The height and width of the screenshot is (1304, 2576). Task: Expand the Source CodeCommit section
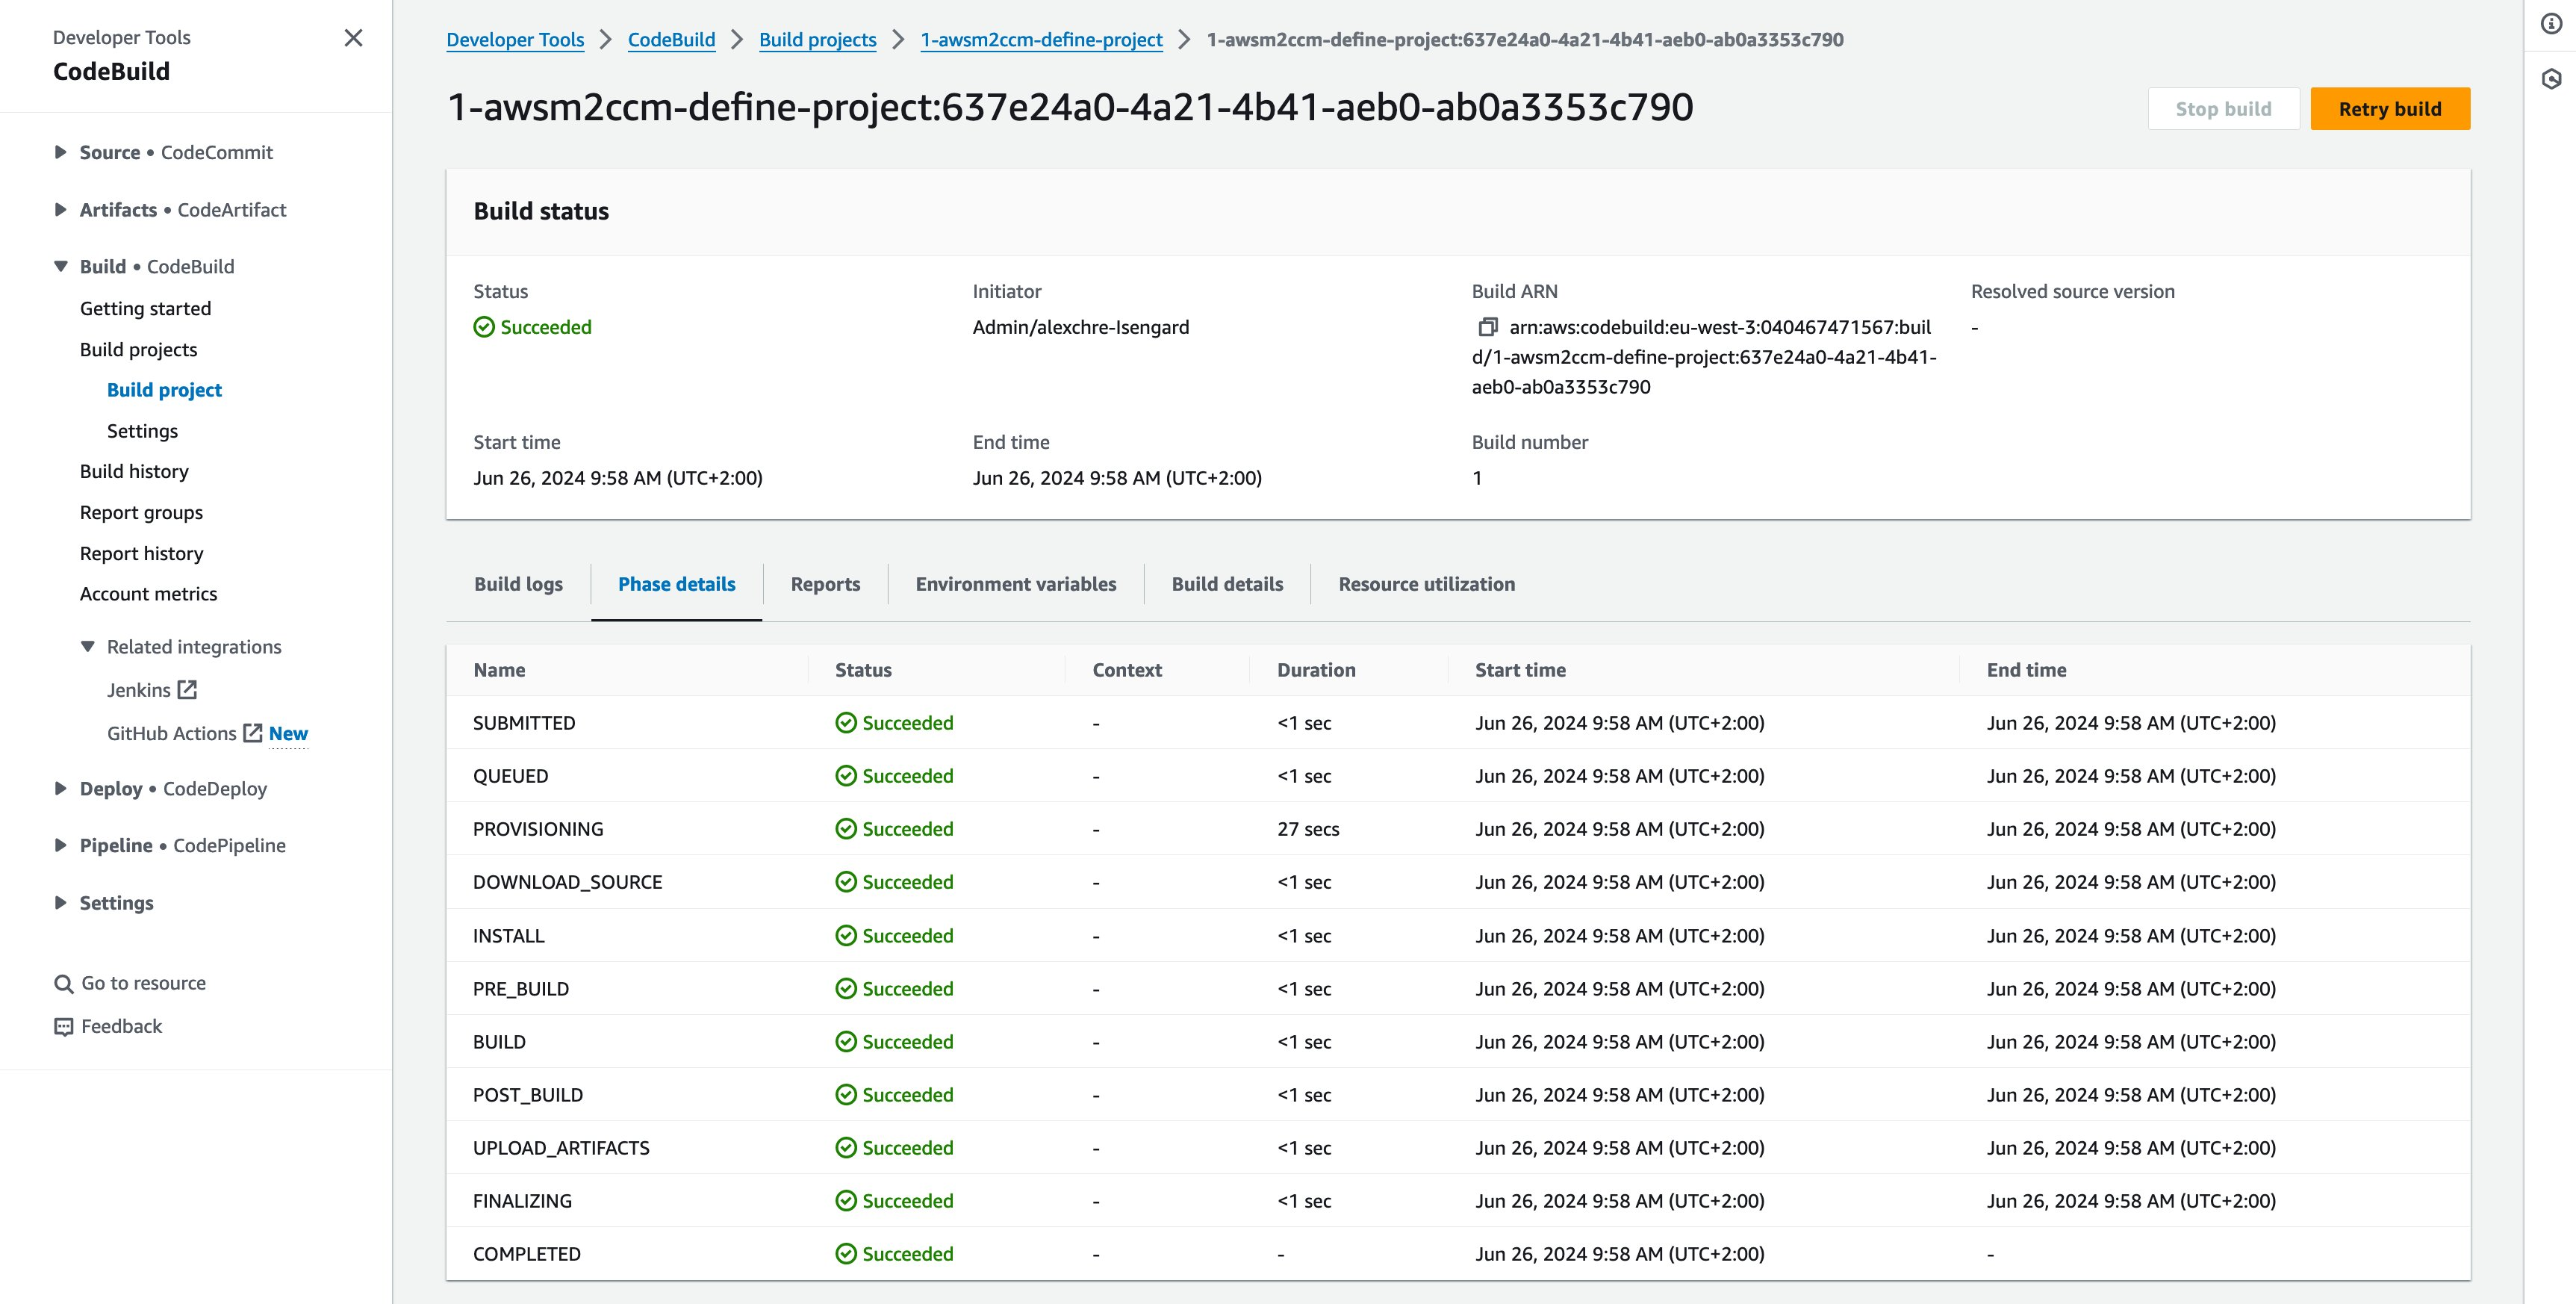60,152
